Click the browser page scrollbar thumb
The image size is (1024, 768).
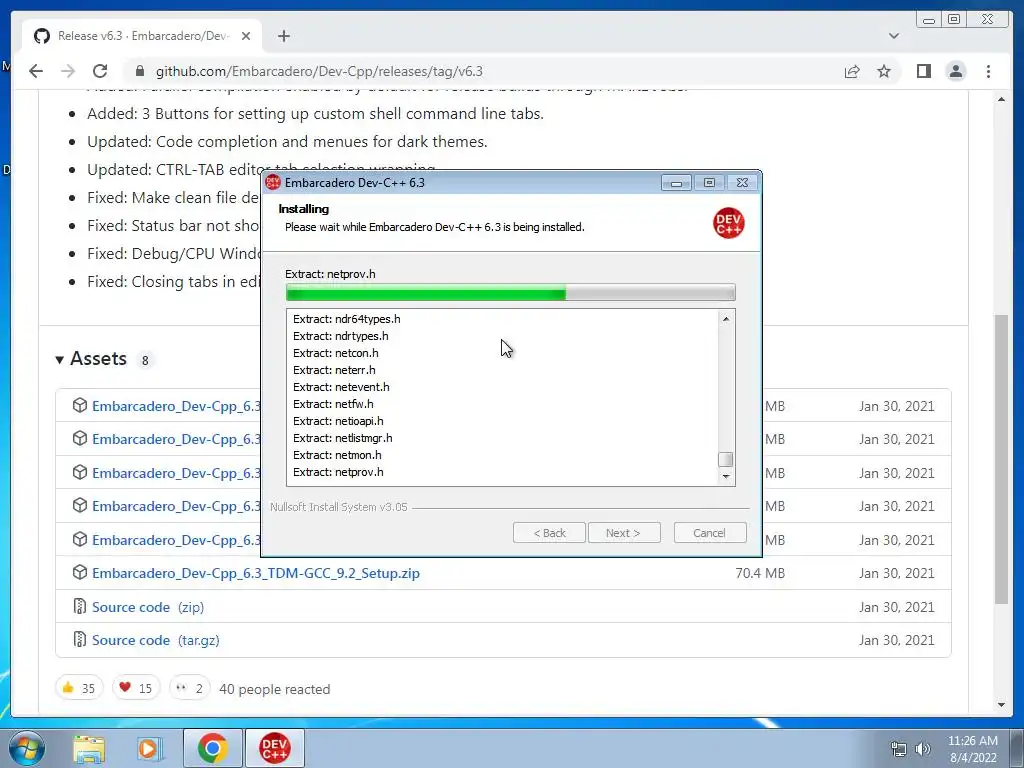1001,459
